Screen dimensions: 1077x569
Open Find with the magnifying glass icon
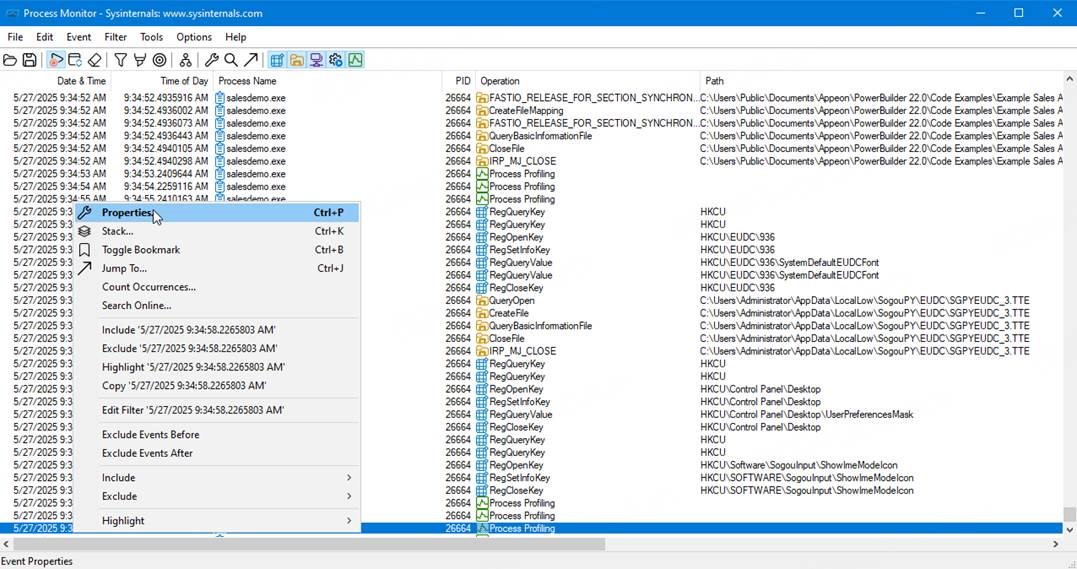231,60
